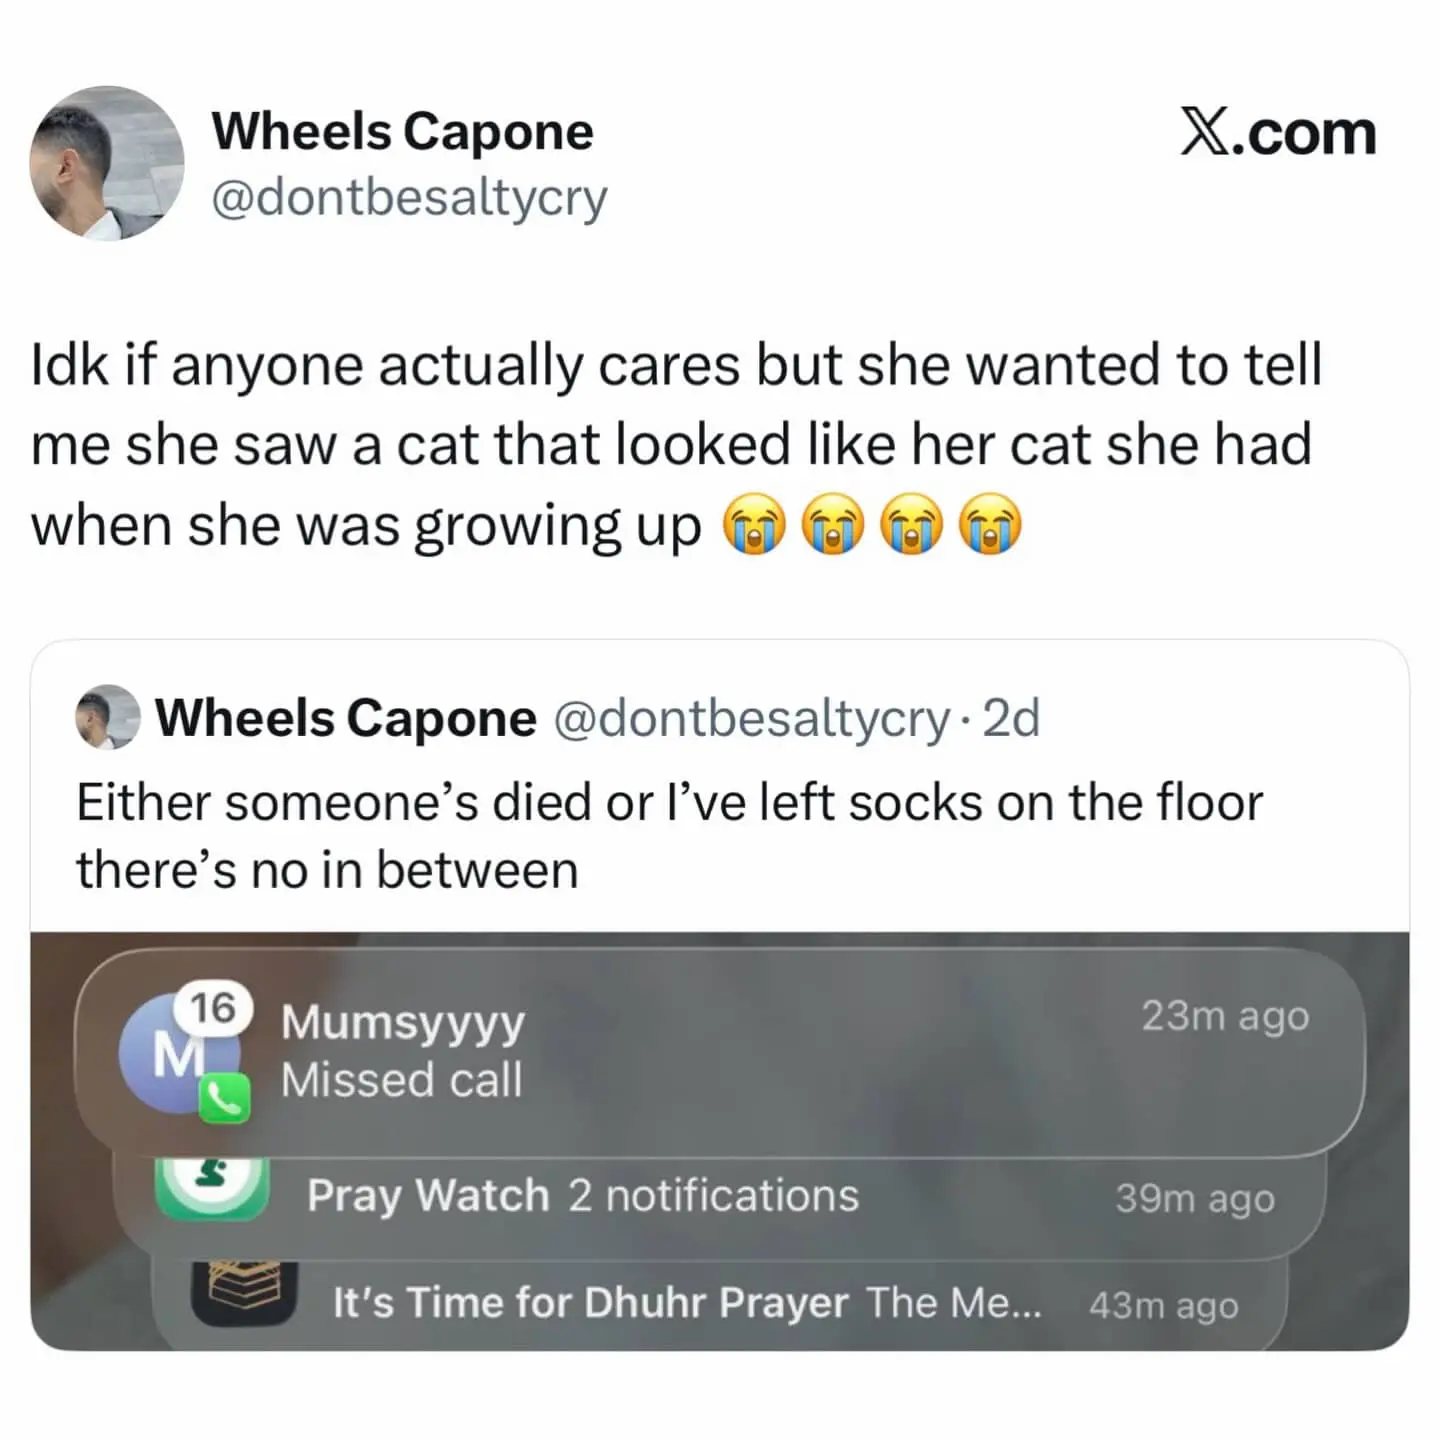Image resolution: width=1440 pixels, height=1440 pixels.
Task: Click the small quoted-tweet avatar
Action: click(x=108, y=717)
